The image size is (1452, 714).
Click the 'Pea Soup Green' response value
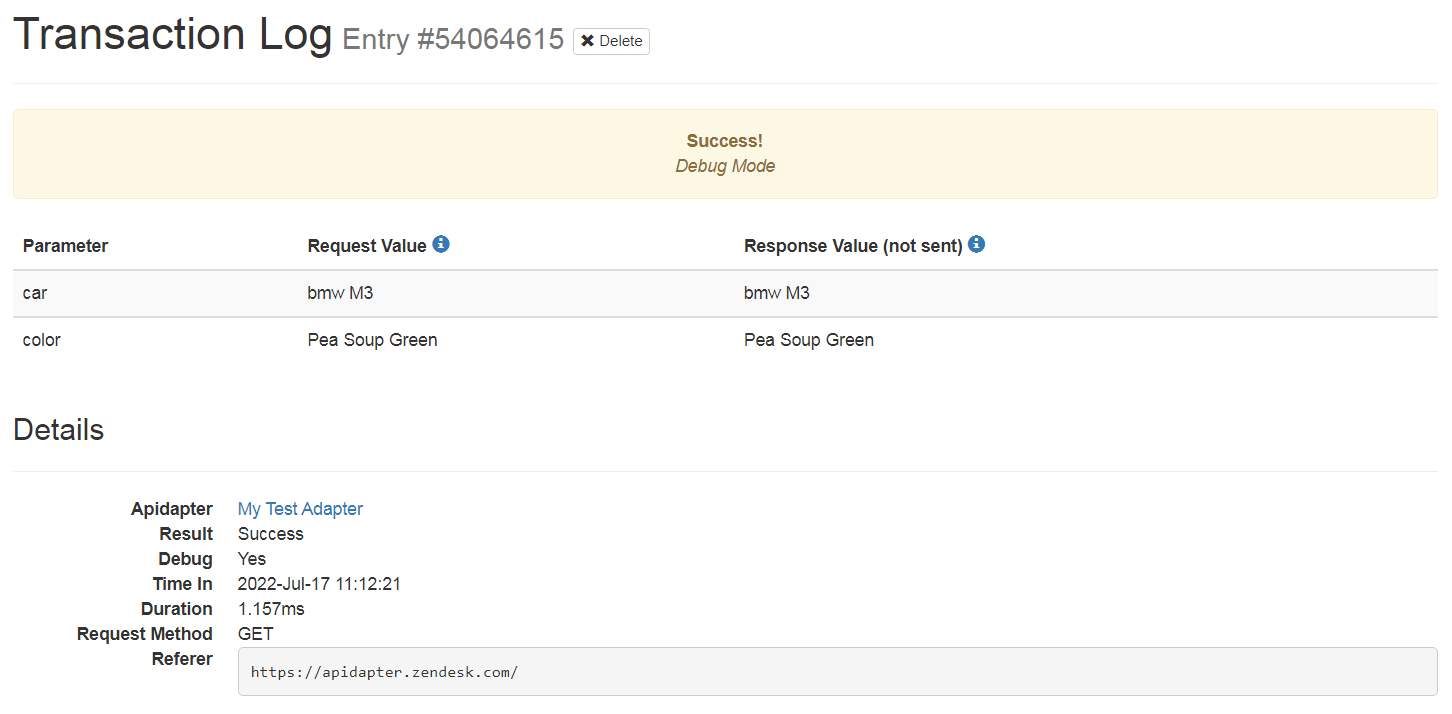click(809, 340)
